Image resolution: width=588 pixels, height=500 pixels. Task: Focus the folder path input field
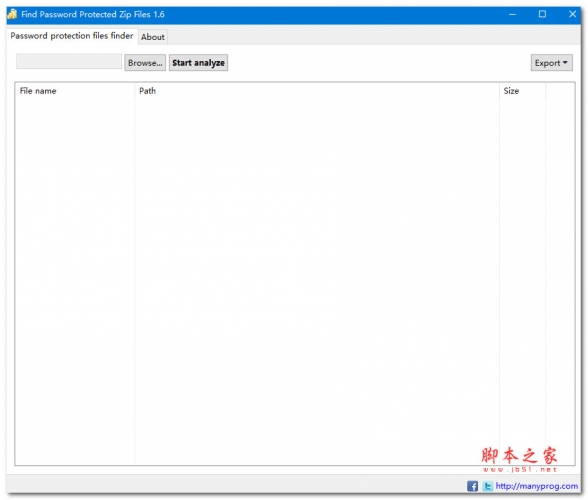(x=69, y=62)
